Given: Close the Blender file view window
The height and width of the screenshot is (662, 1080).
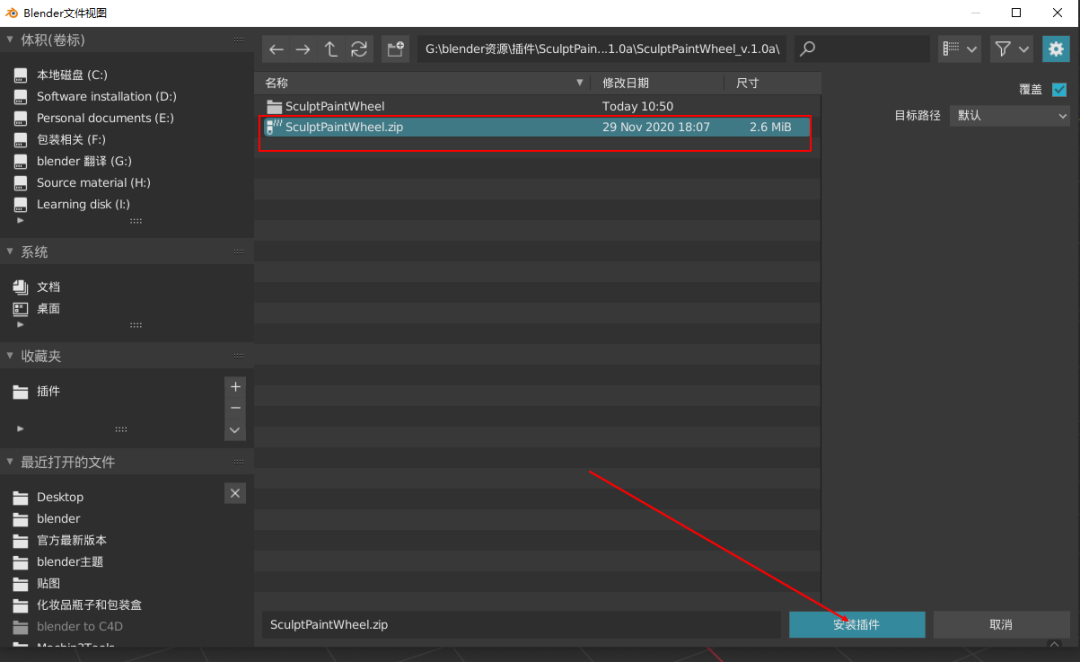Looking at the screenshot, I should 1057,13.
